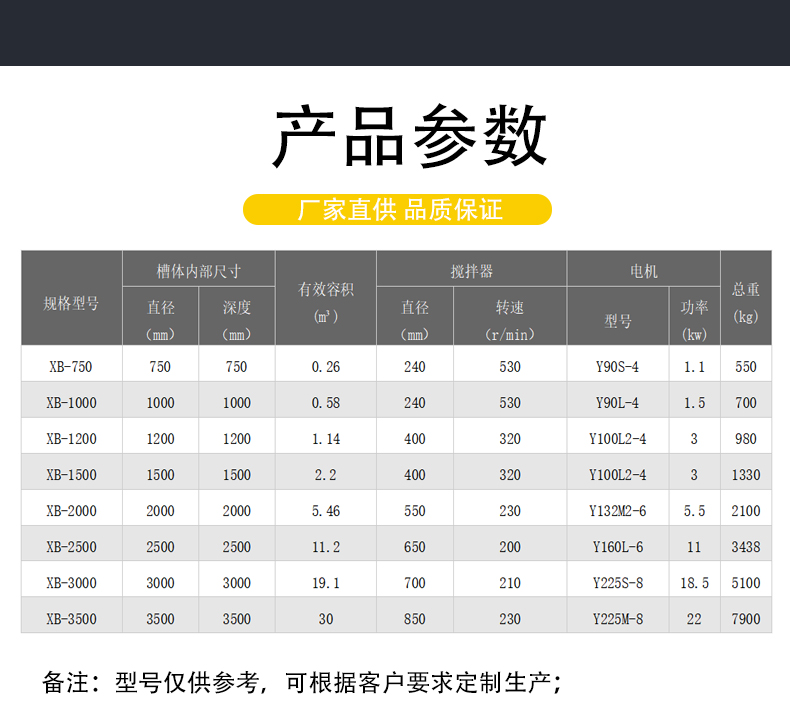Click the 7900 total weight cell
This screenshot has height=722, width=790.
click(746, 619)
